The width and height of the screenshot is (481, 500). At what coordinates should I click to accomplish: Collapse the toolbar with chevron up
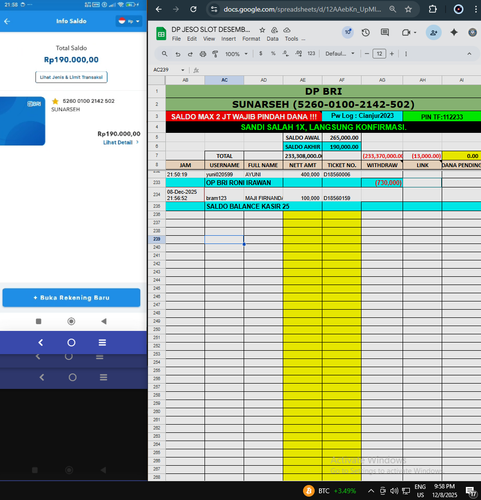click(x=469, y=54)
